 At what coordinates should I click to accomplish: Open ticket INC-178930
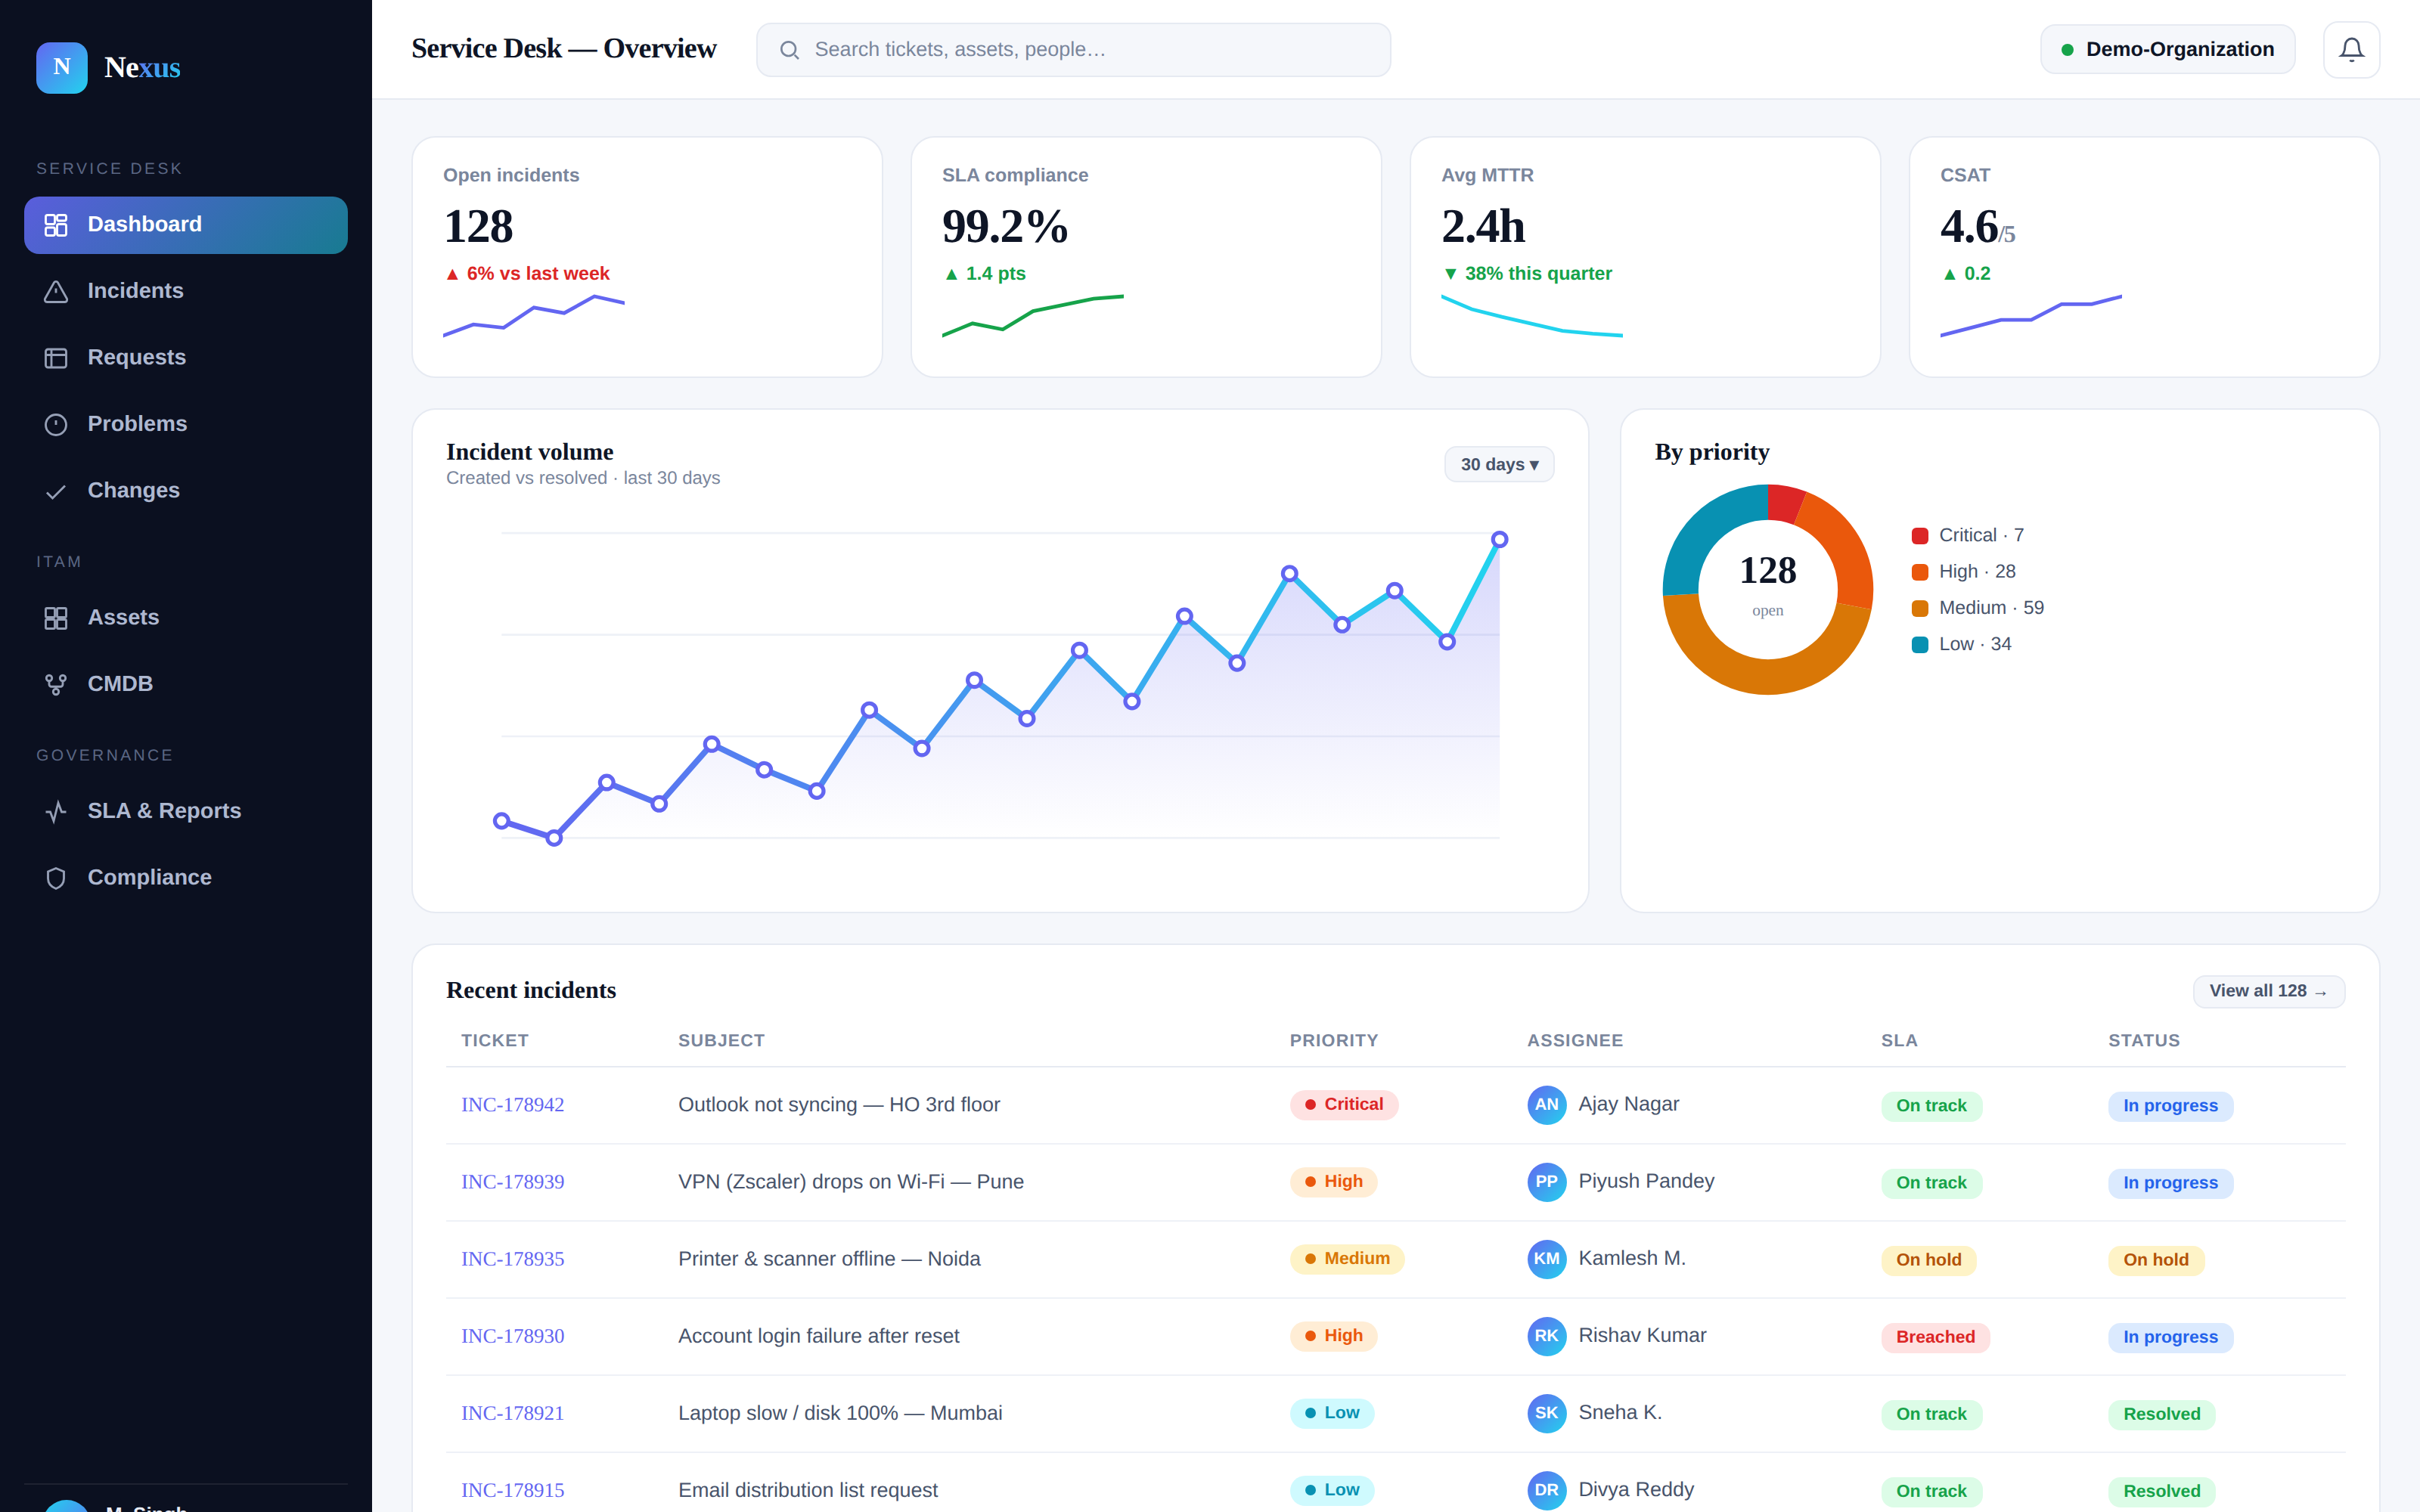pos(512,1335)
